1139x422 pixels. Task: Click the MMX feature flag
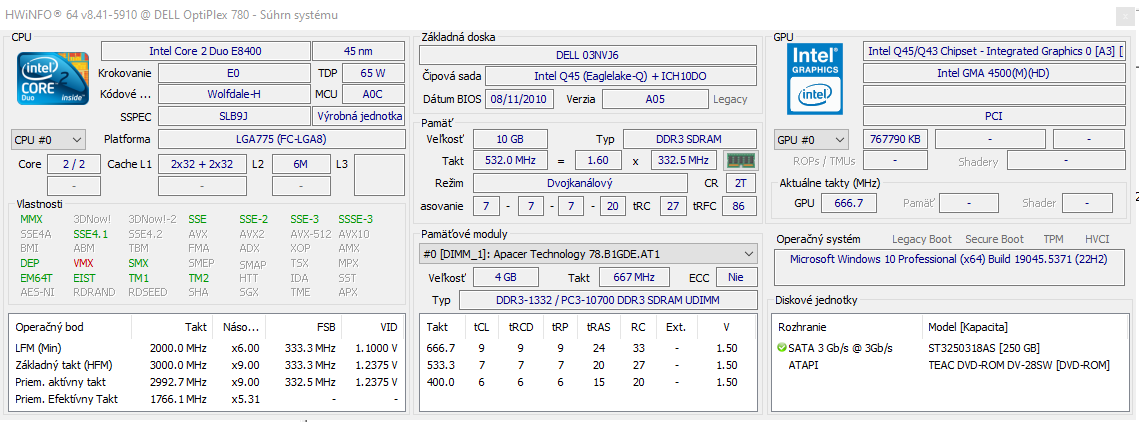coord(31,219)
